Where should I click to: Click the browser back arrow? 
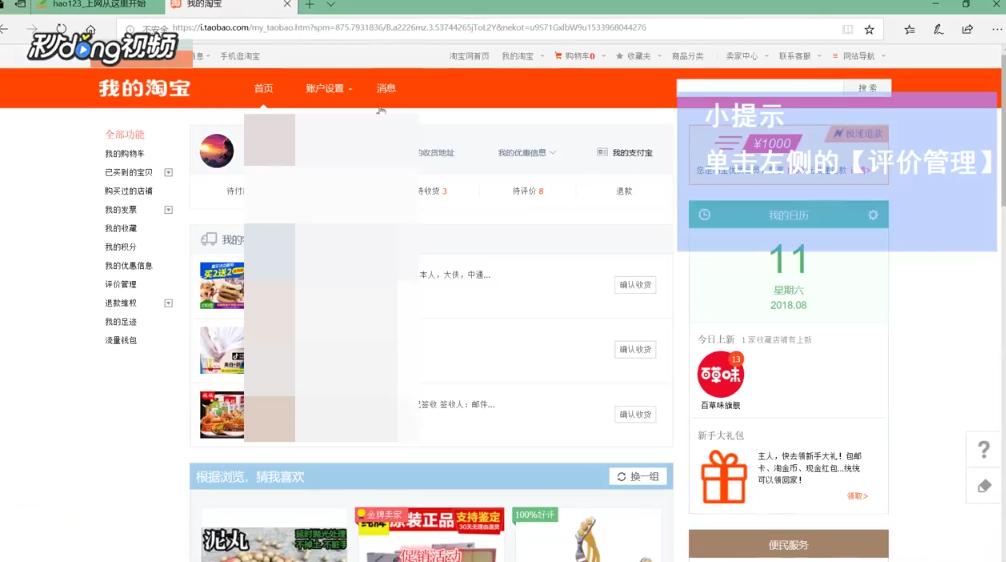[4, 29]
